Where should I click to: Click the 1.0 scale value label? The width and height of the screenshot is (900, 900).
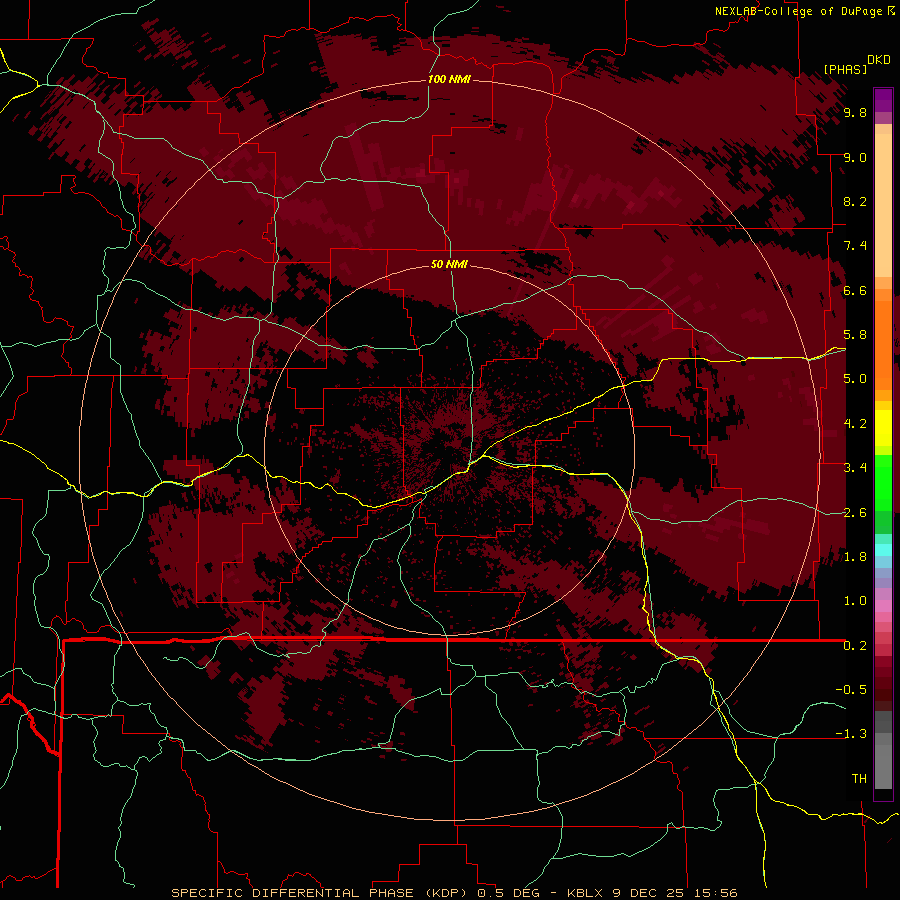click(x=855, y=601)
